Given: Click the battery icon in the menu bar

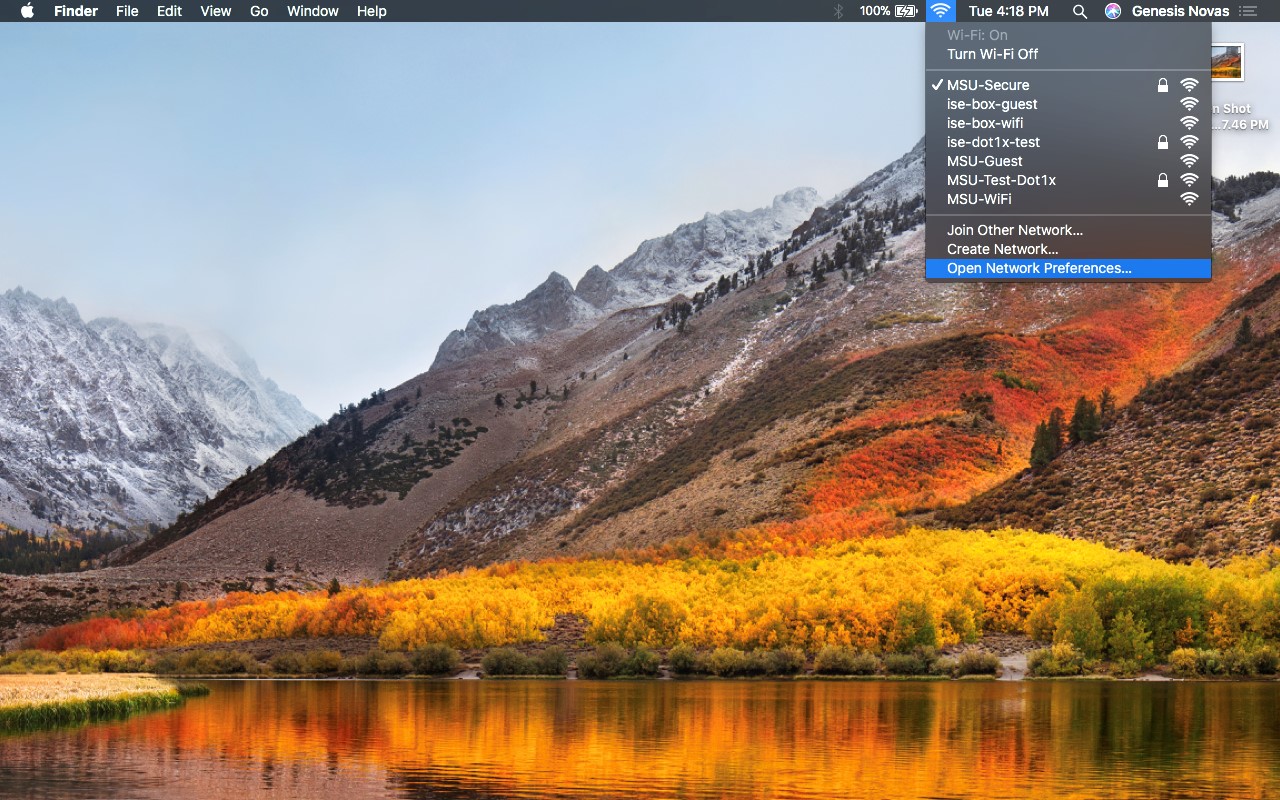Looking at the screenshot, I should pos(905,11).
